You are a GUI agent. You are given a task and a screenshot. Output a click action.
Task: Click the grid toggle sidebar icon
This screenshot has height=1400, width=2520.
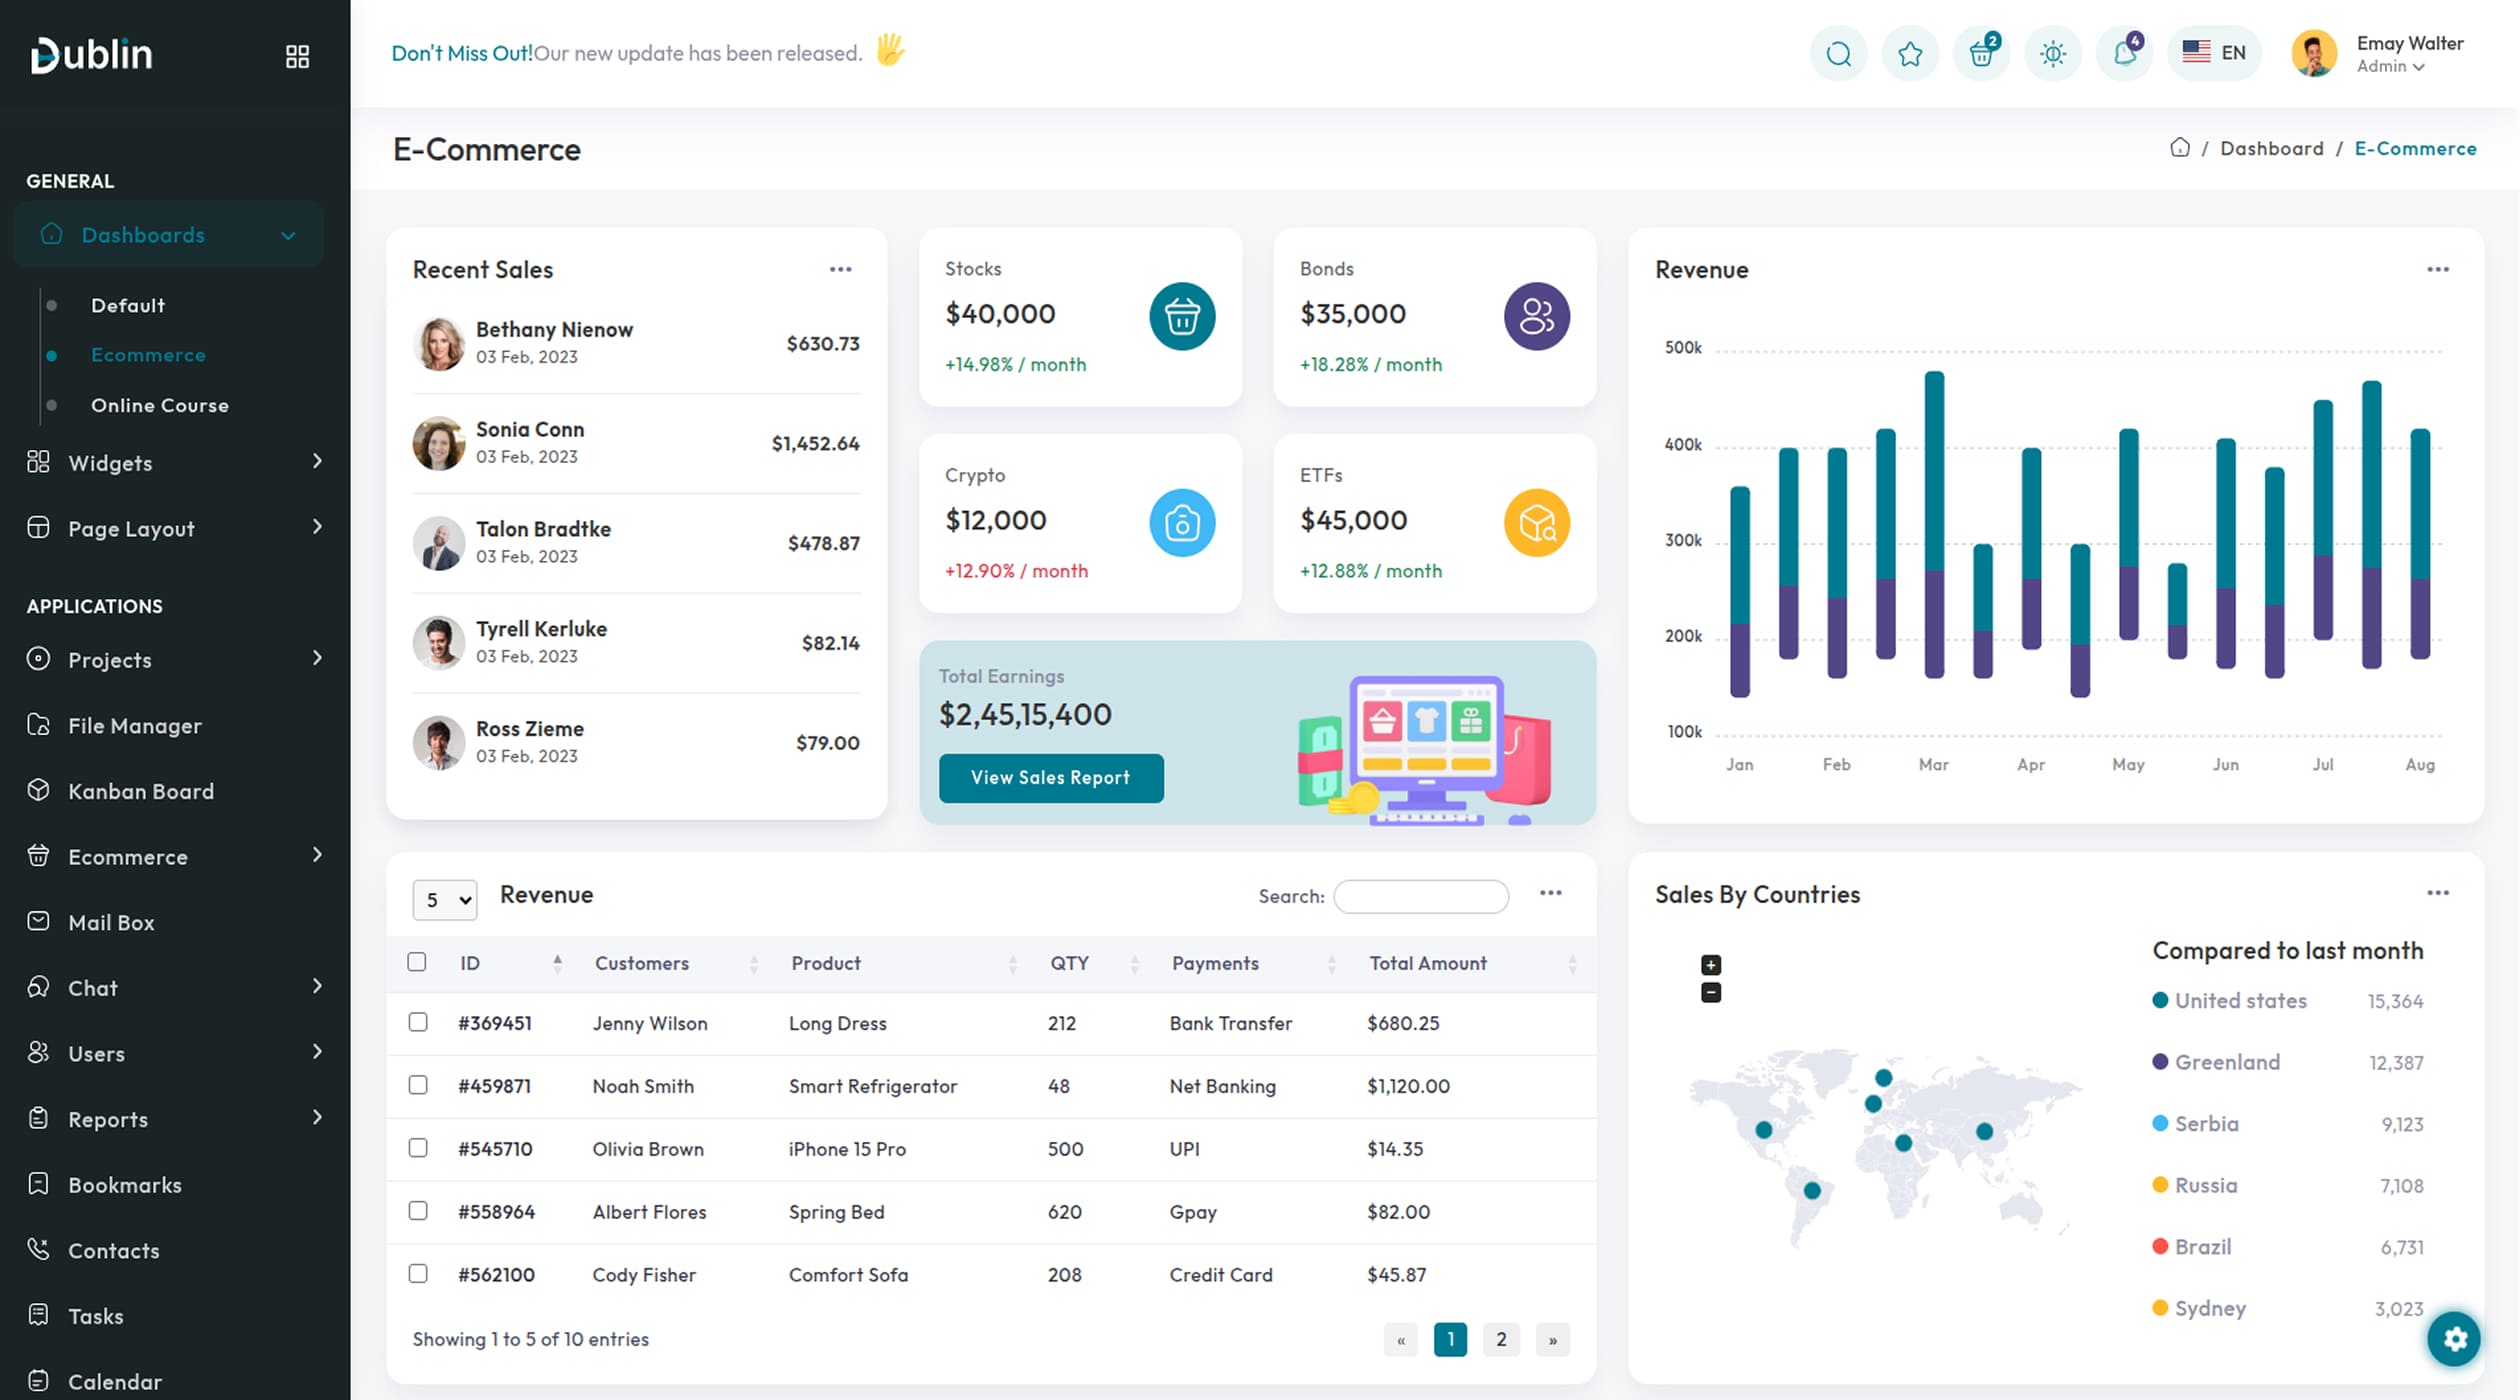297,56
